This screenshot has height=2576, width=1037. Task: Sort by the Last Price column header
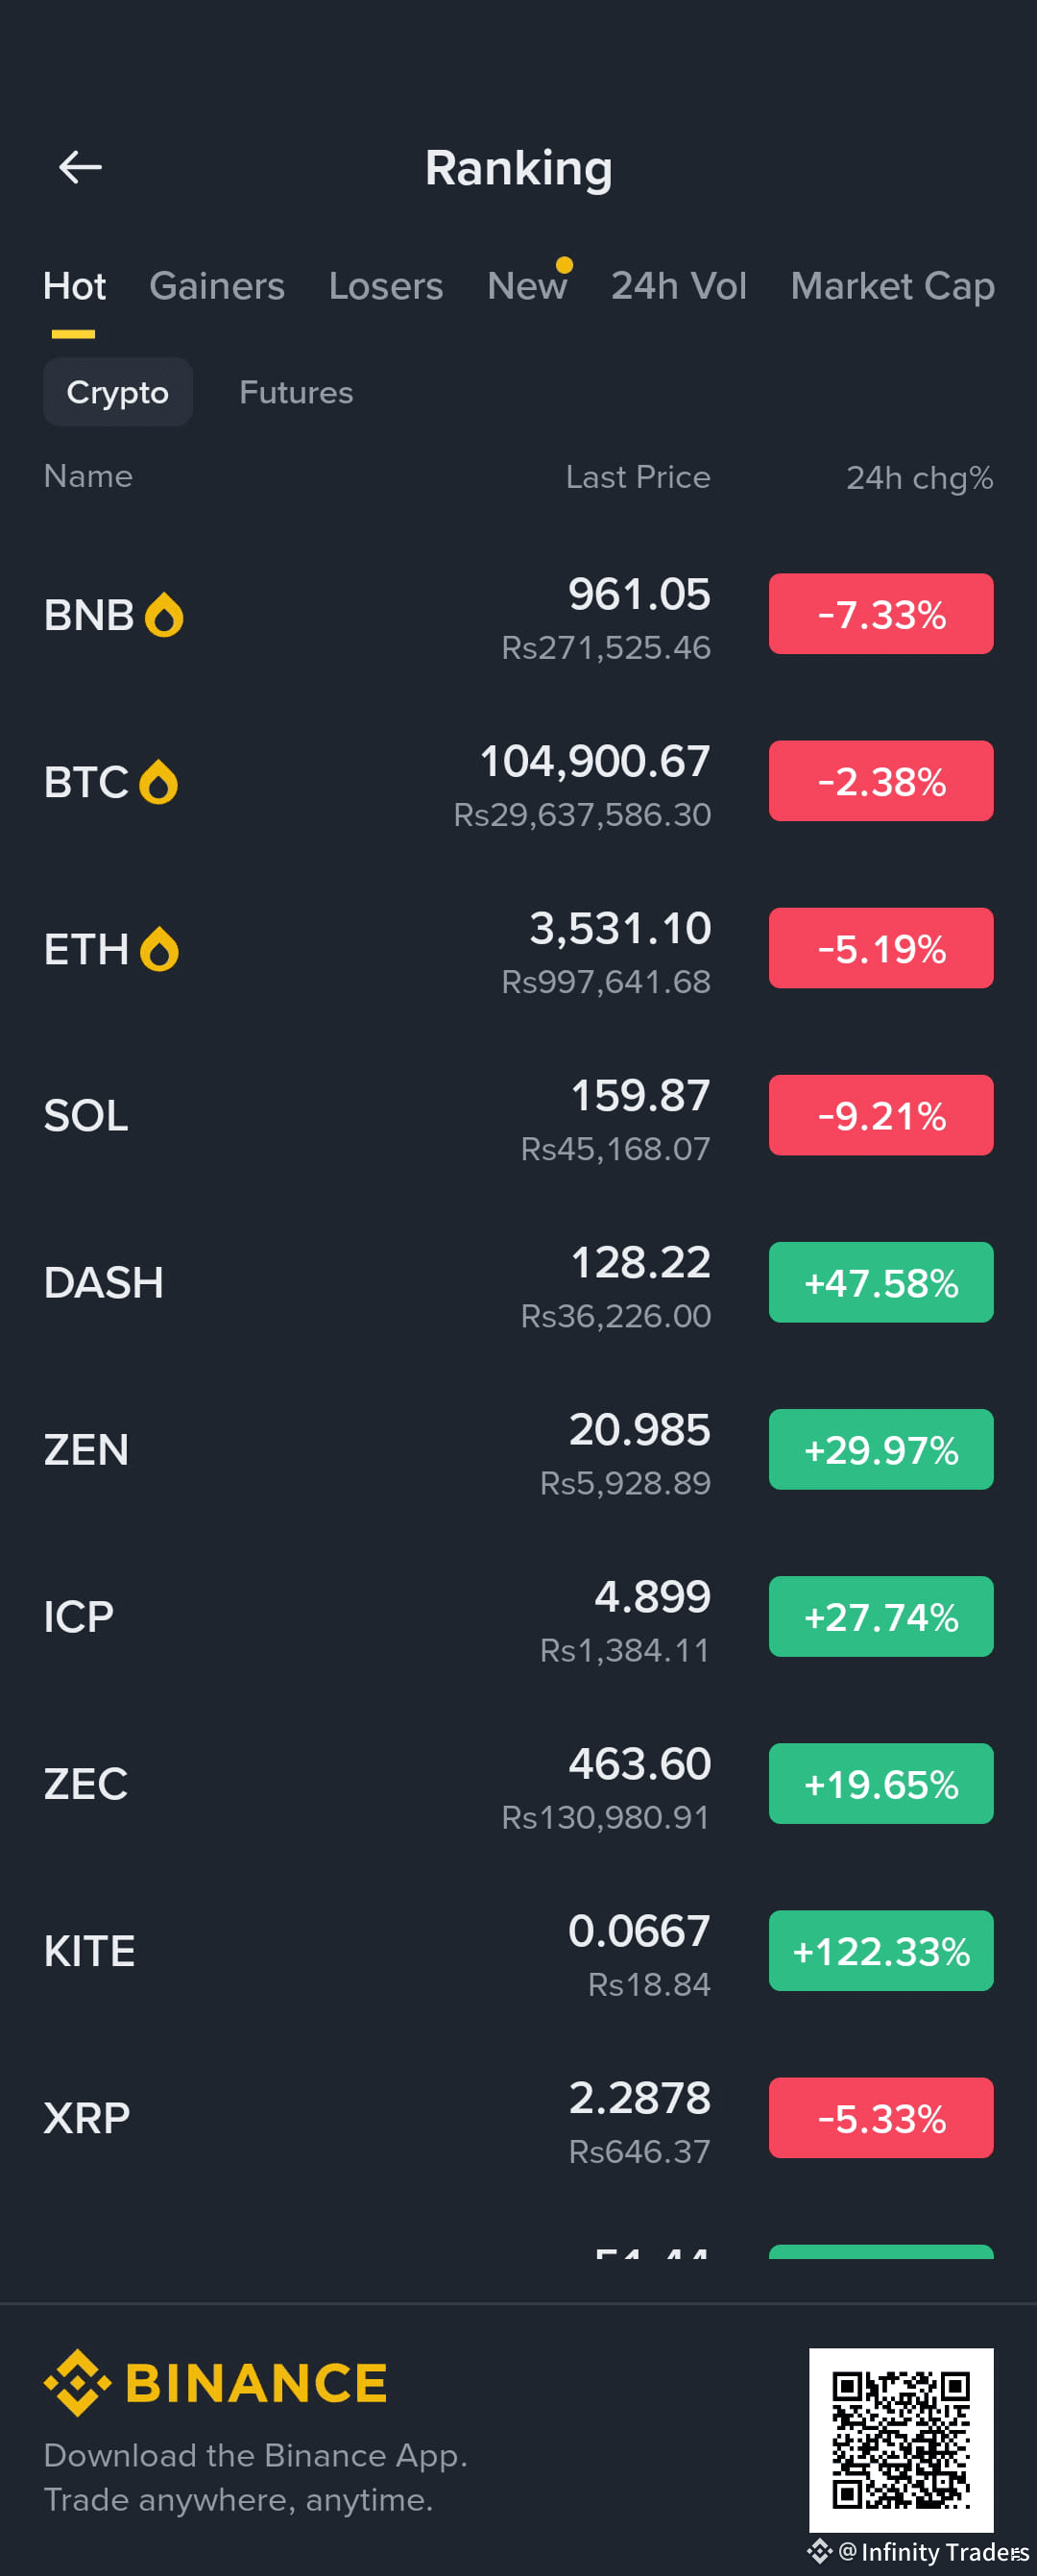point(638,477)
